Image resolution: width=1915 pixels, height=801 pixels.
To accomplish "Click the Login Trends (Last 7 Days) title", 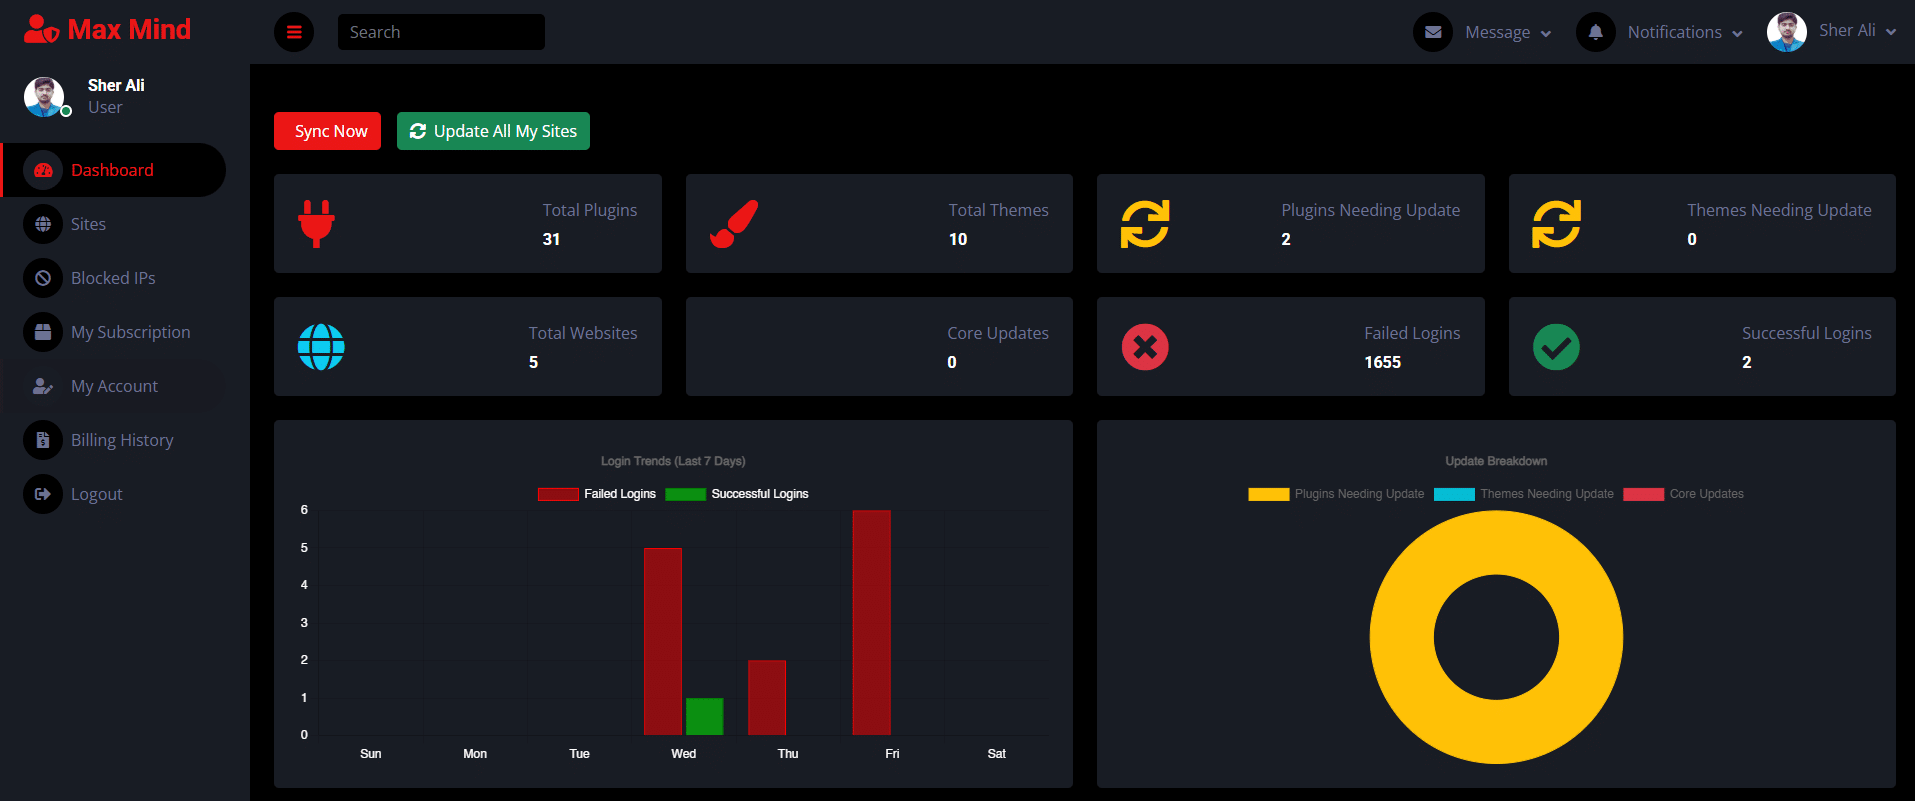I will click(673, 461).
